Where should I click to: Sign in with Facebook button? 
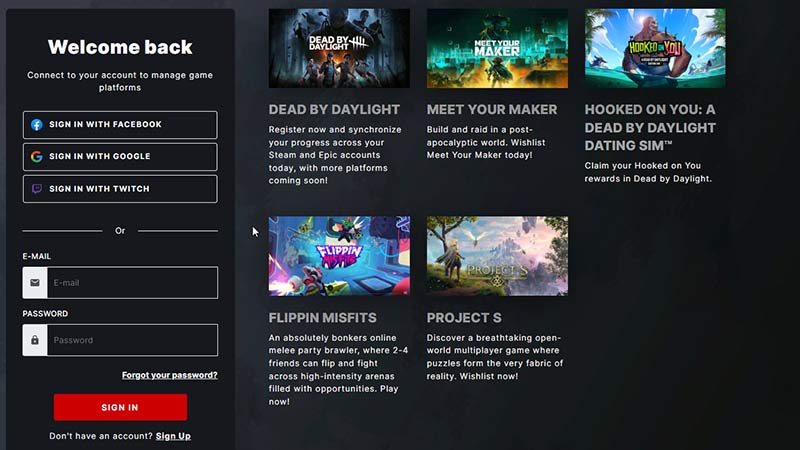120,124
